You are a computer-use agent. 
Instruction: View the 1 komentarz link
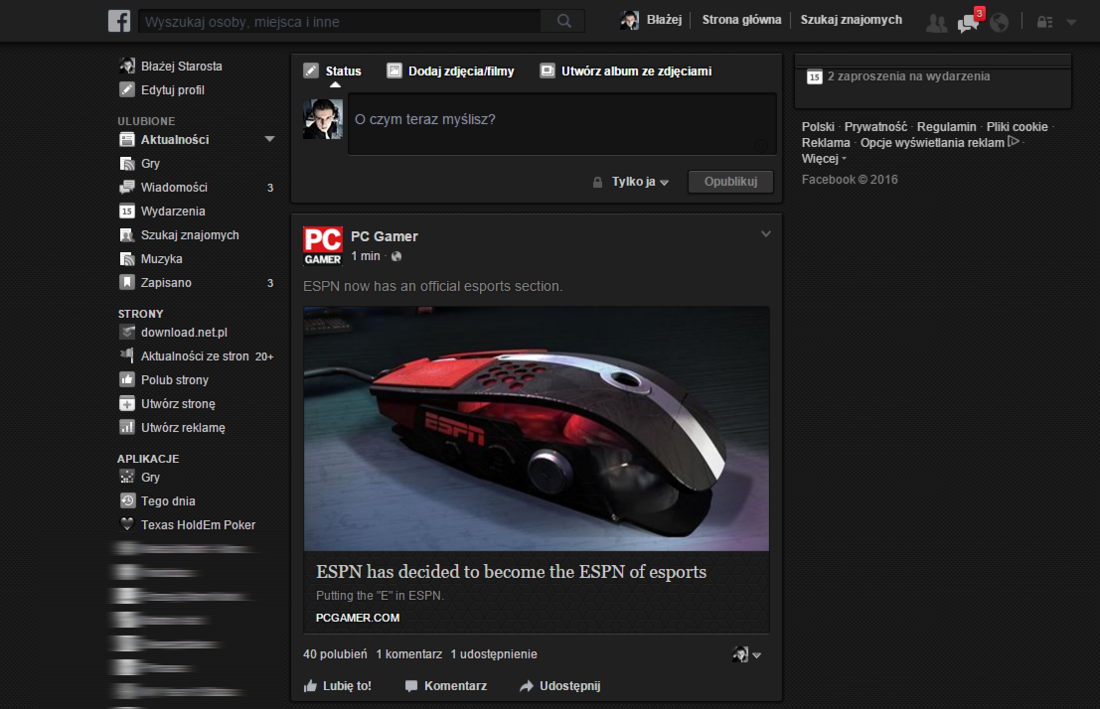pos(409,654)
